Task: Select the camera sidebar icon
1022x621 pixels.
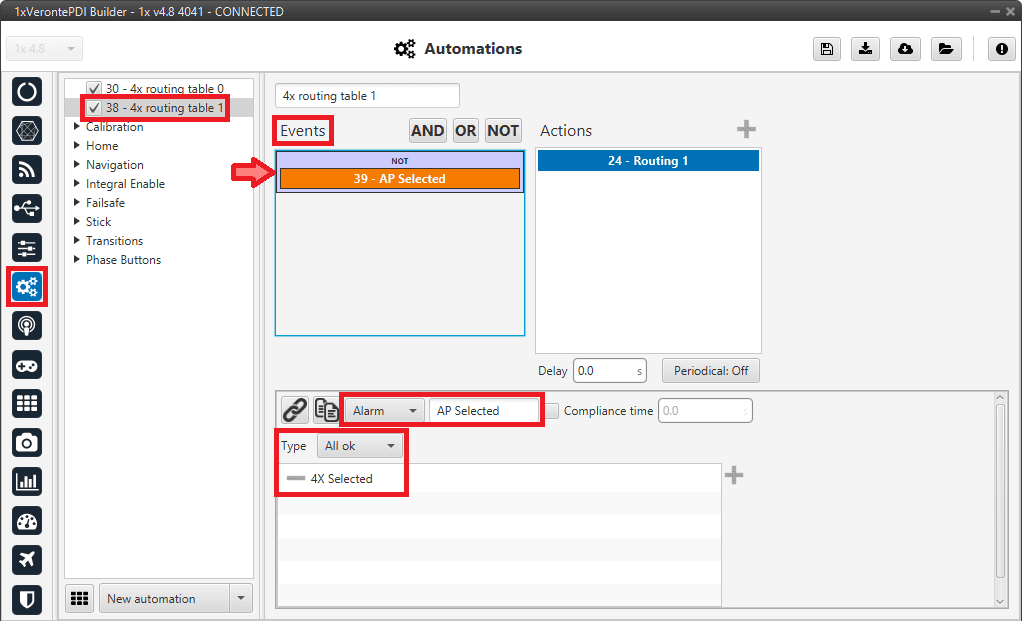Action: pyautogui.click(x=27, y=442)
